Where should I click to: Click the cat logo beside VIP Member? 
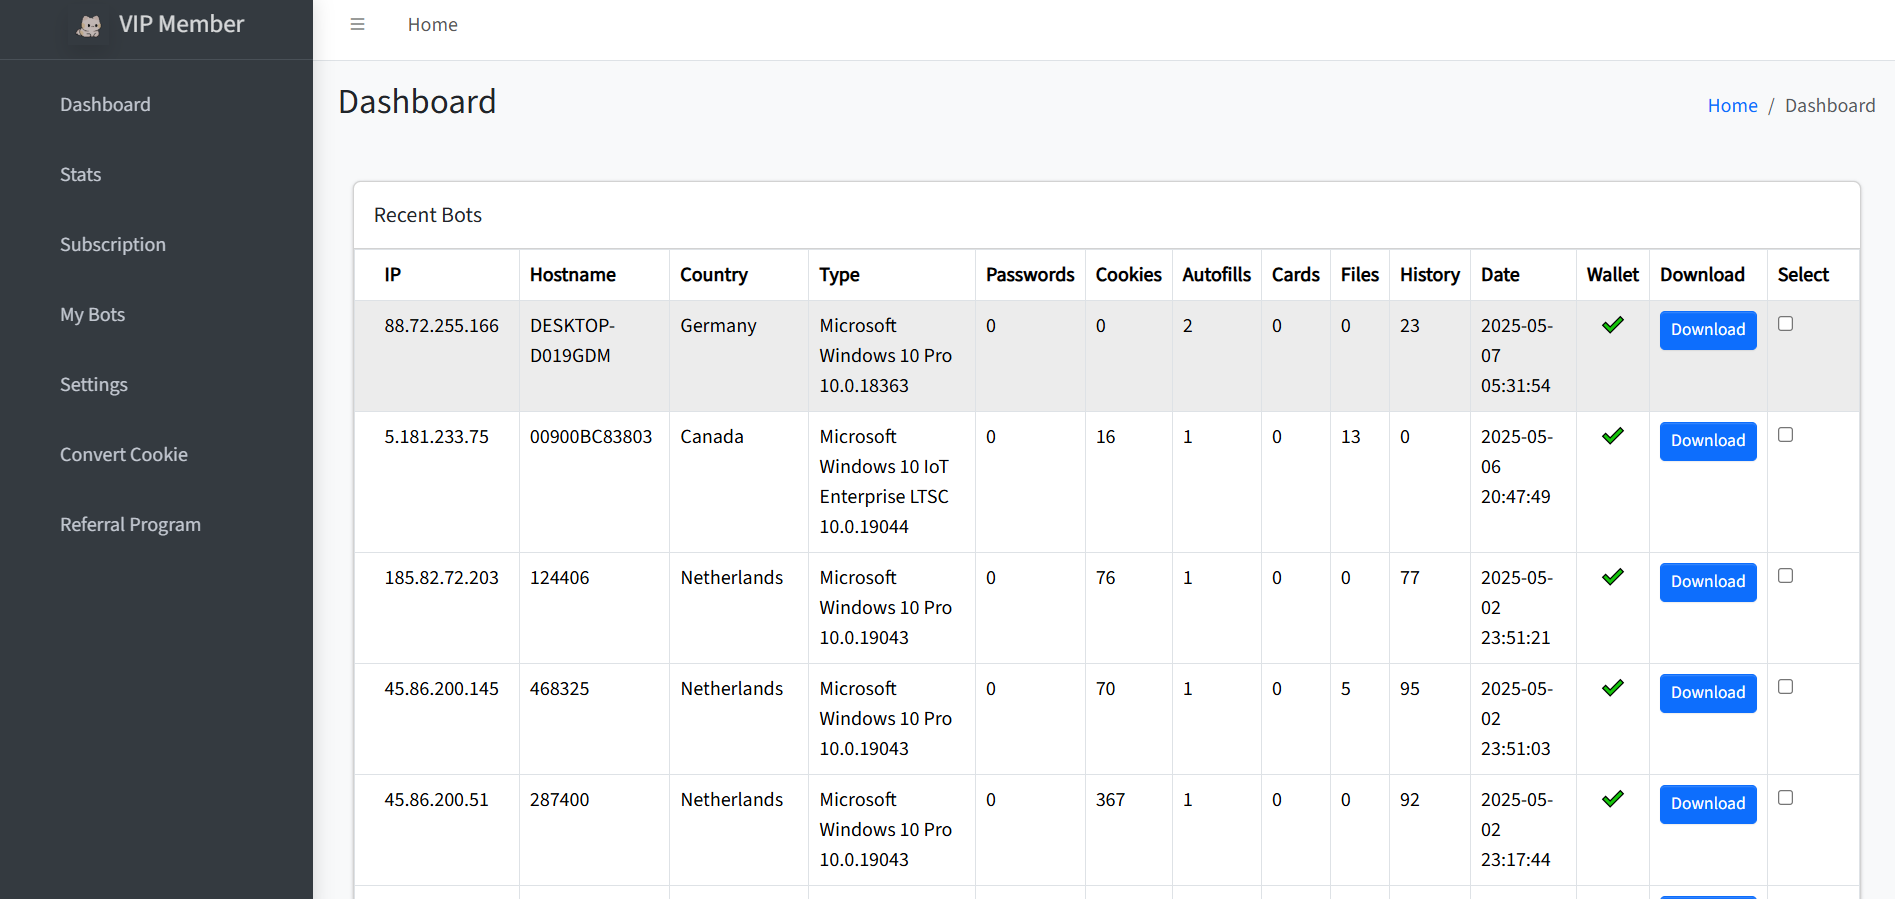89,26
